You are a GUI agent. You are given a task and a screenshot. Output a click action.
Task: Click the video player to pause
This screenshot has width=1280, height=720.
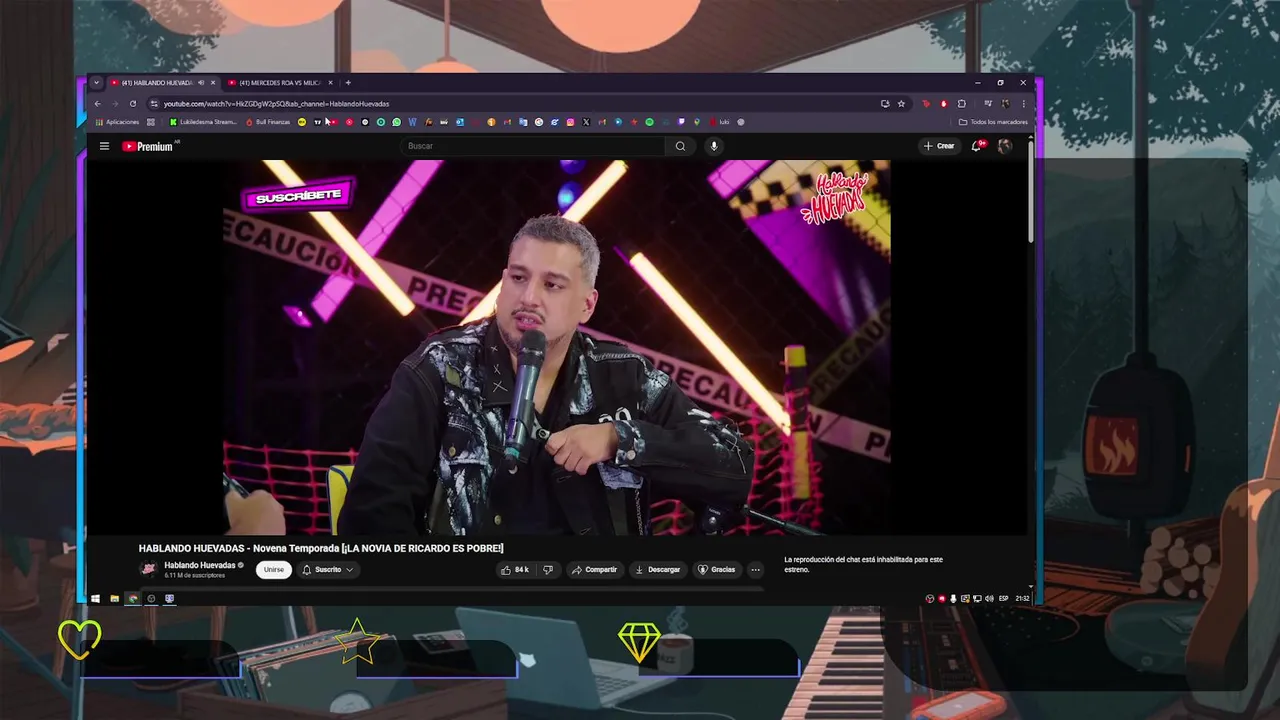click(x=557, y=347)
